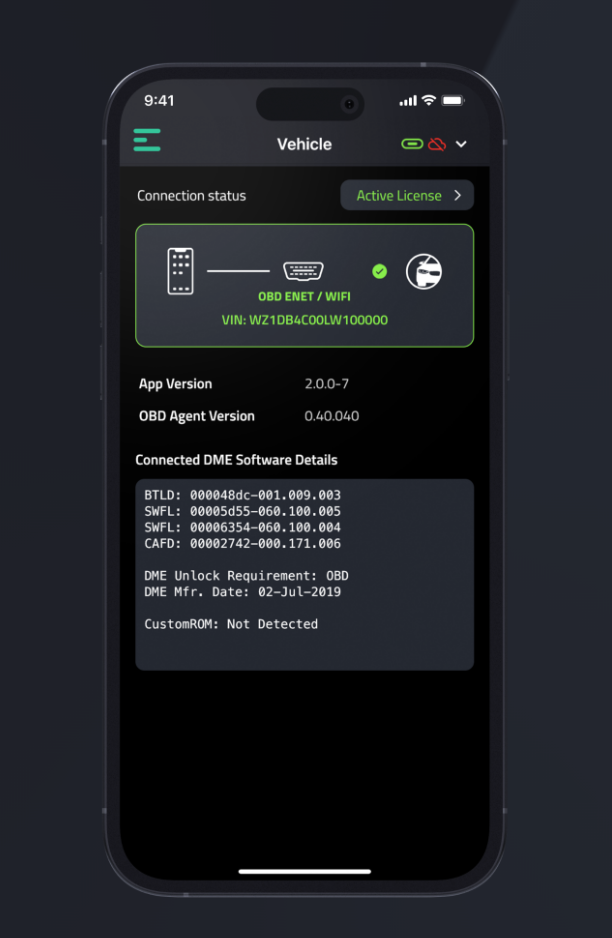Tap the green connection link icon
Viewport: 612px width, 938px height.
coord(412,144)
